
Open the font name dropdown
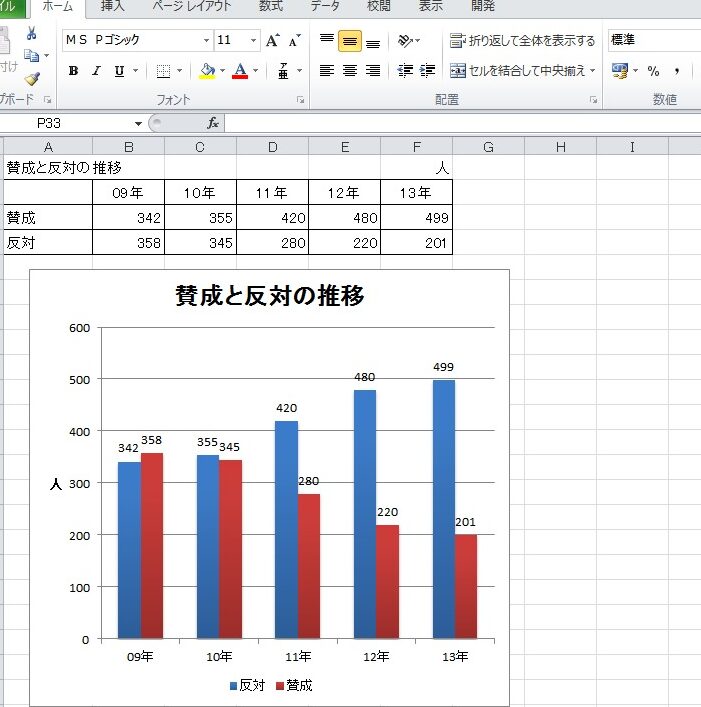(206, 41)
